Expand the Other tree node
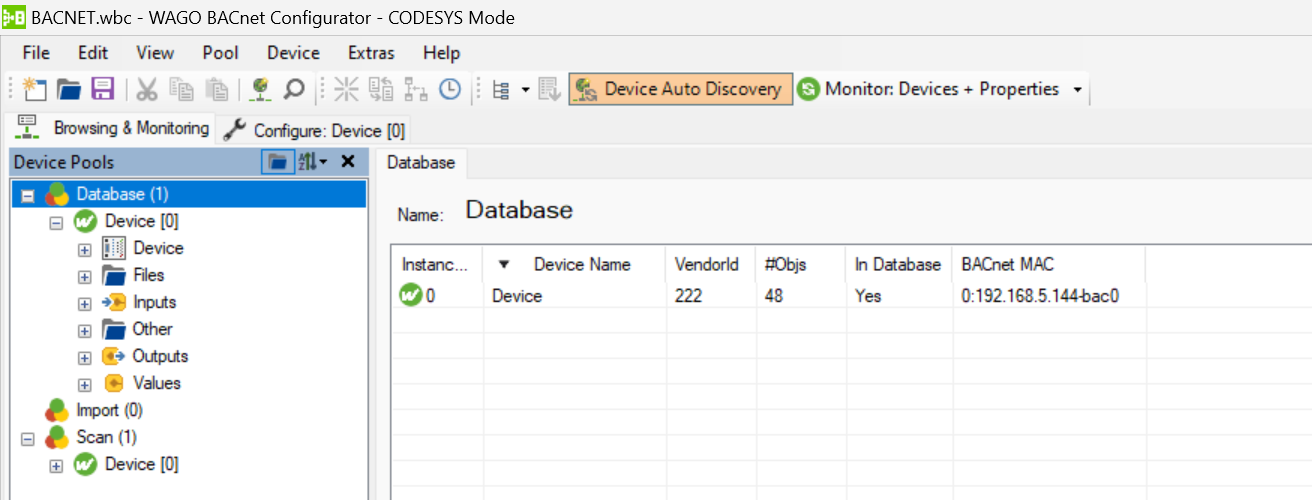 pyautogui.click(x=84, y=330)
